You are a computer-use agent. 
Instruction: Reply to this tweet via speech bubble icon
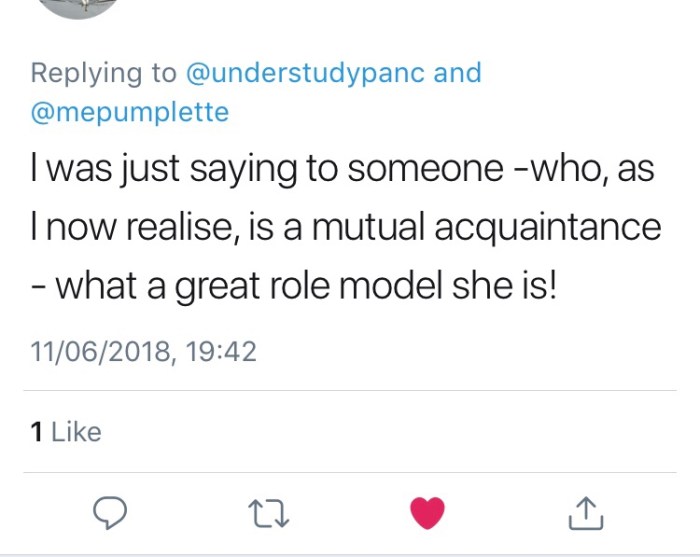coord(109,513)
